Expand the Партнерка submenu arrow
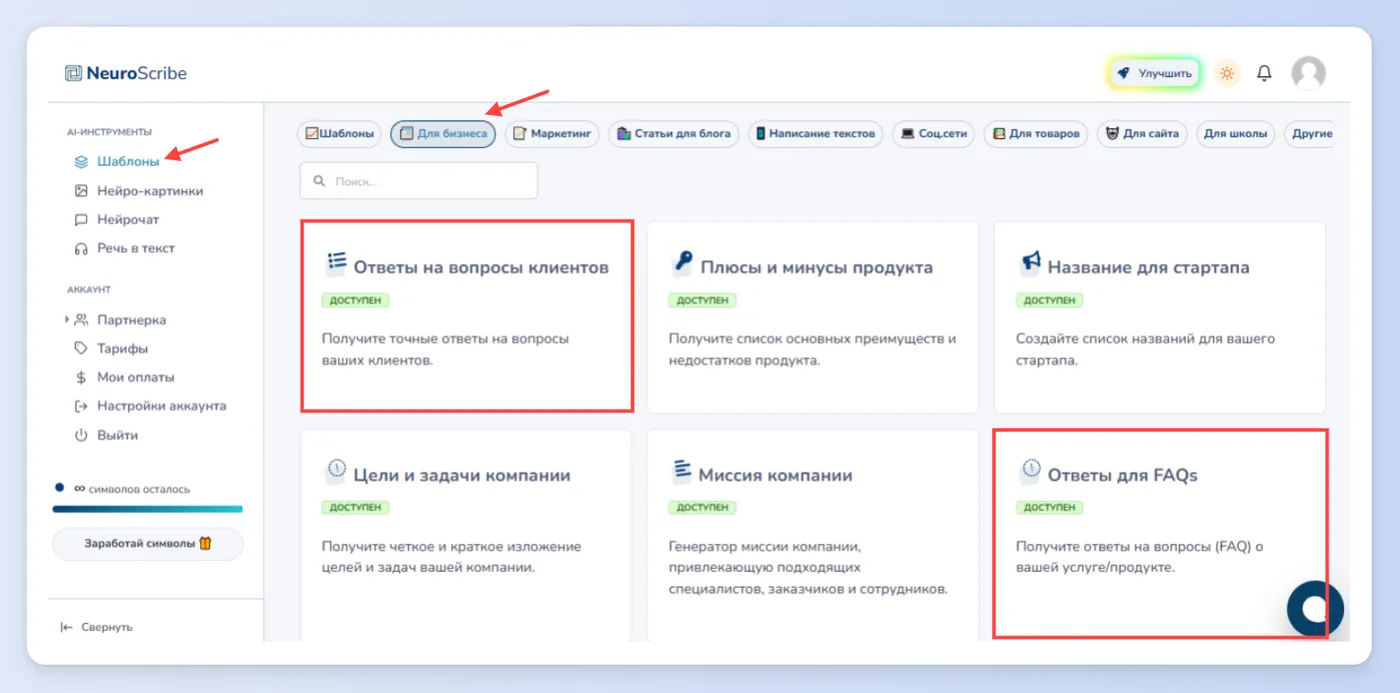 coord(67,320)
